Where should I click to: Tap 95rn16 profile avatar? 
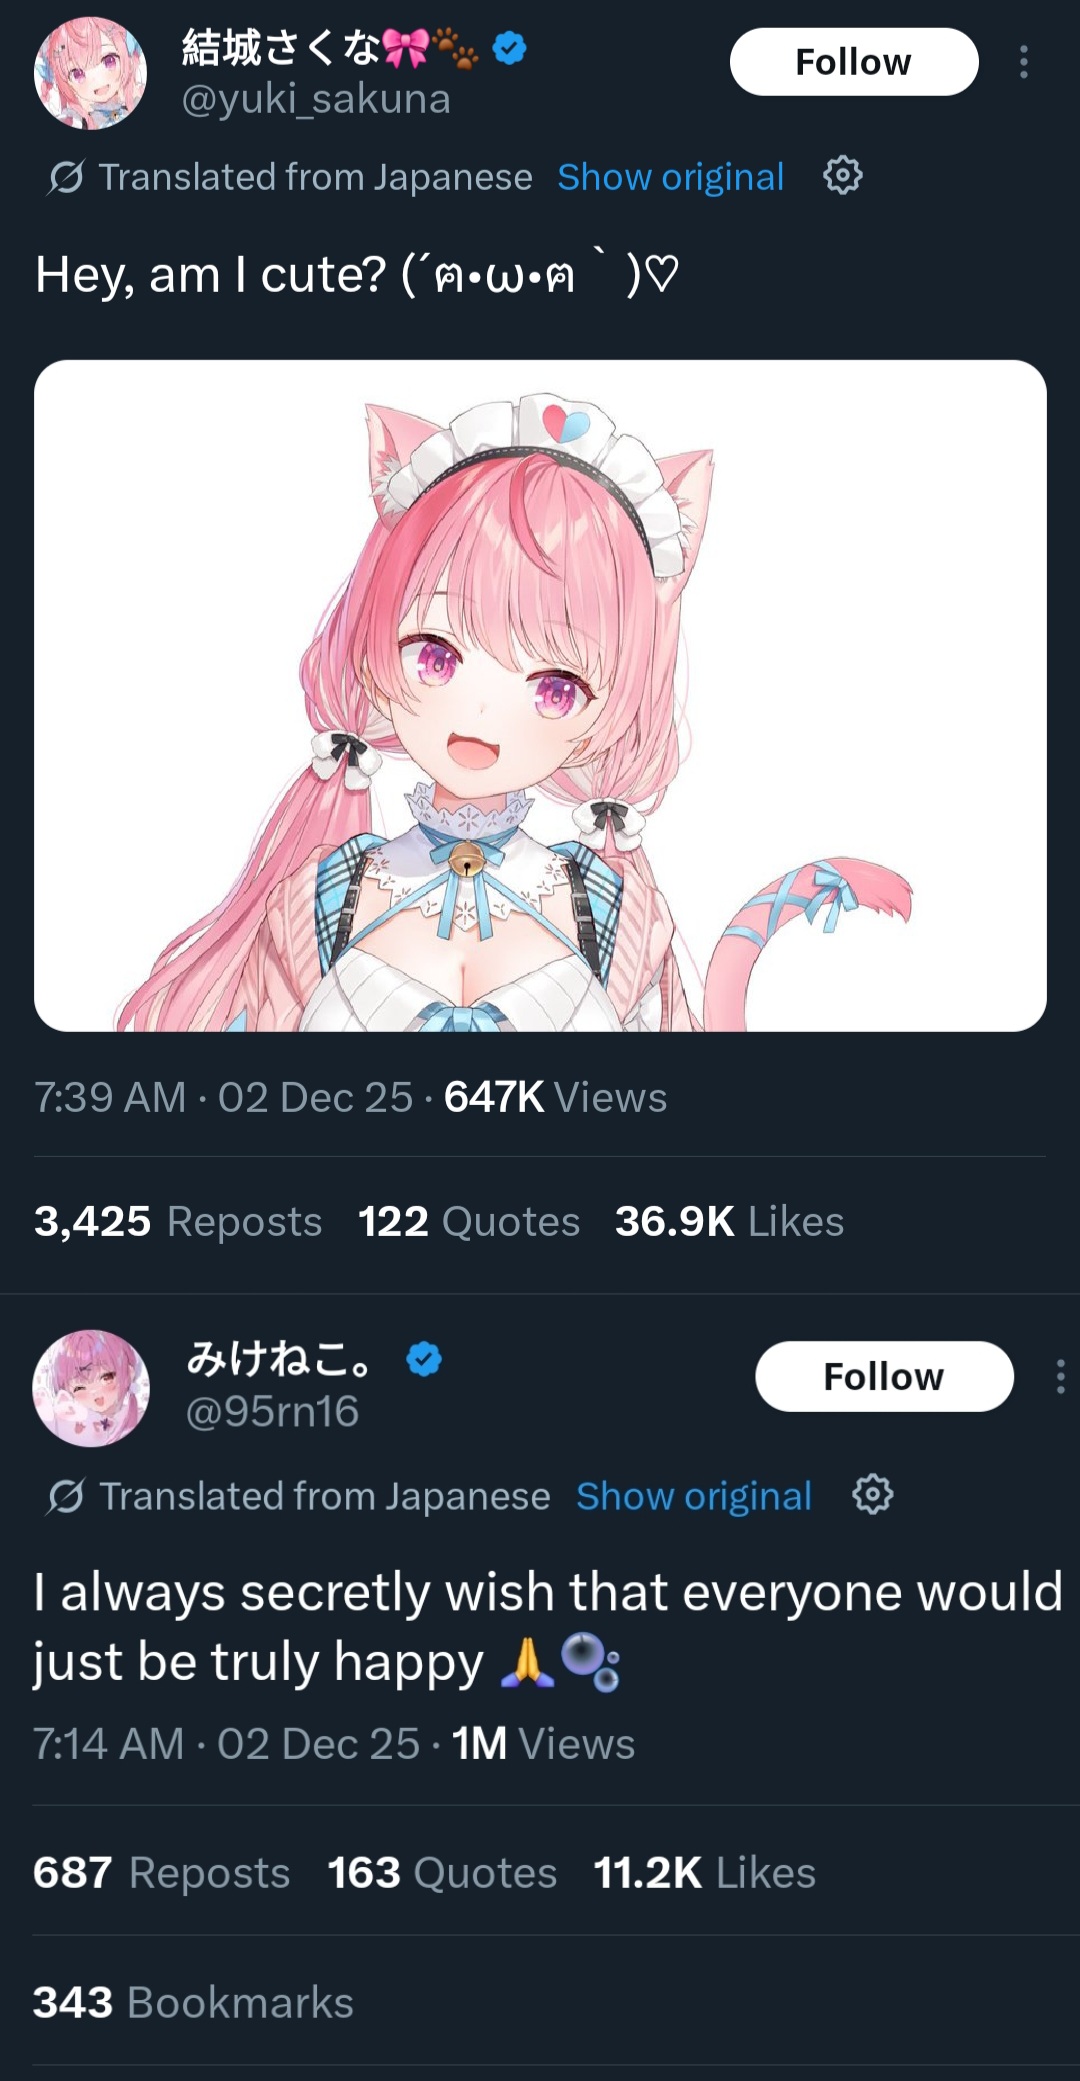(x=91, y=1388)
